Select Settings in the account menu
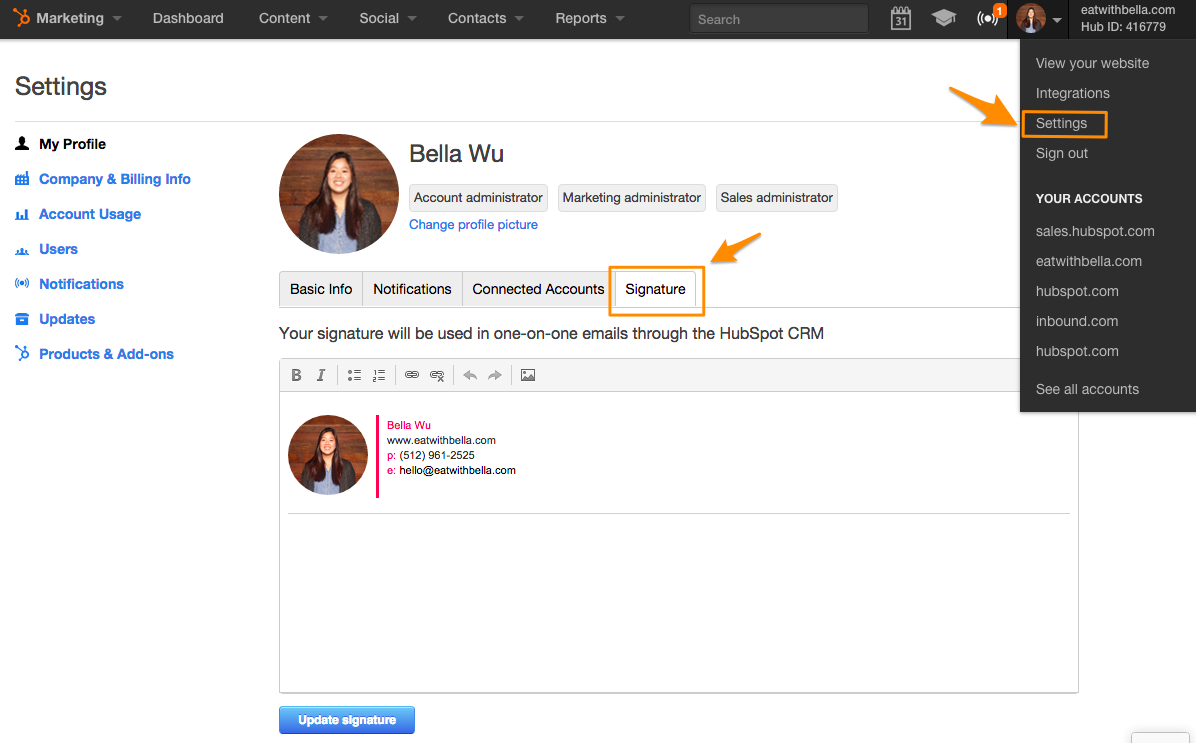The width and height of the screenshot is (1196, 743). pyautogui.click(x=1061, y=124)
